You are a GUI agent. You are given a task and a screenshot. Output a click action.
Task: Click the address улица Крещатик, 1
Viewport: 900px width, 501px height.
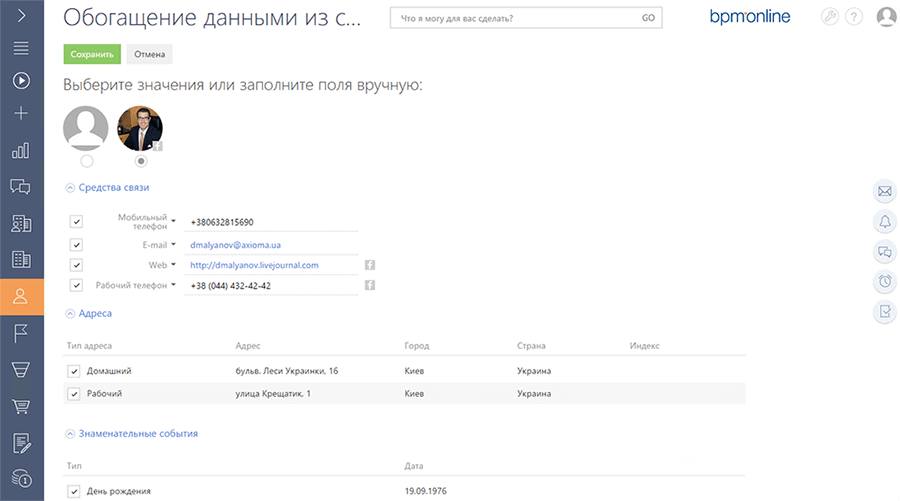(273, 394)
